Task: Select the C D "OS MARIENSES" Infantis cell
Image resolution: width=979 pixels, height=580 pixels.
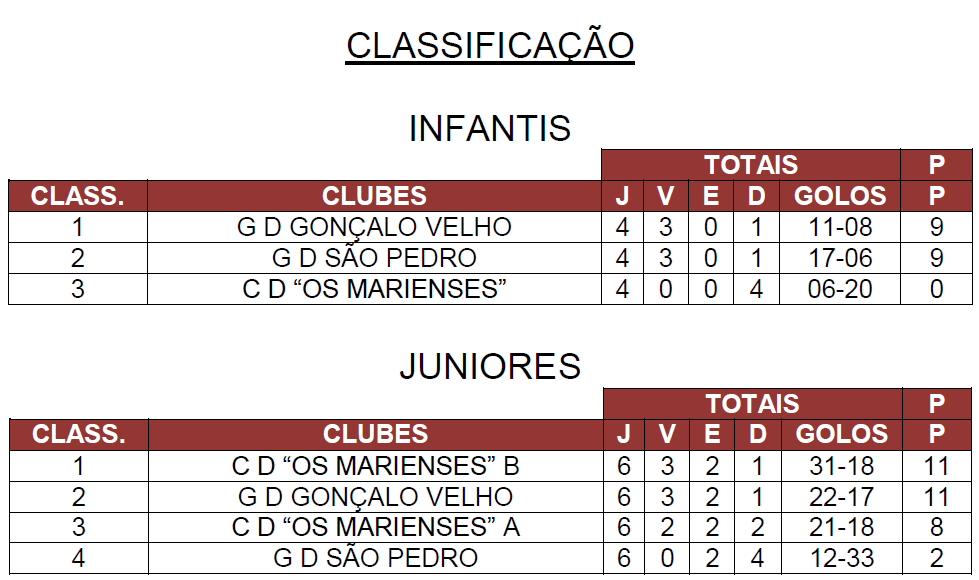Action: coord(374,289)
